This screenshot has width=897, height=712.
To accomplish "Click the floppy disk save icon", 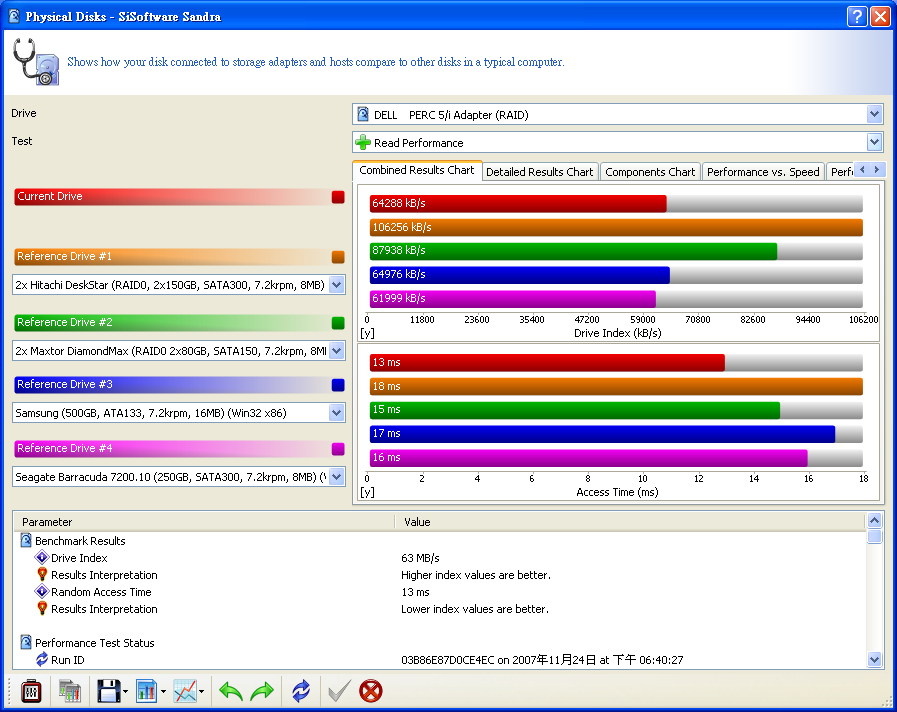I will pos(108,691).
